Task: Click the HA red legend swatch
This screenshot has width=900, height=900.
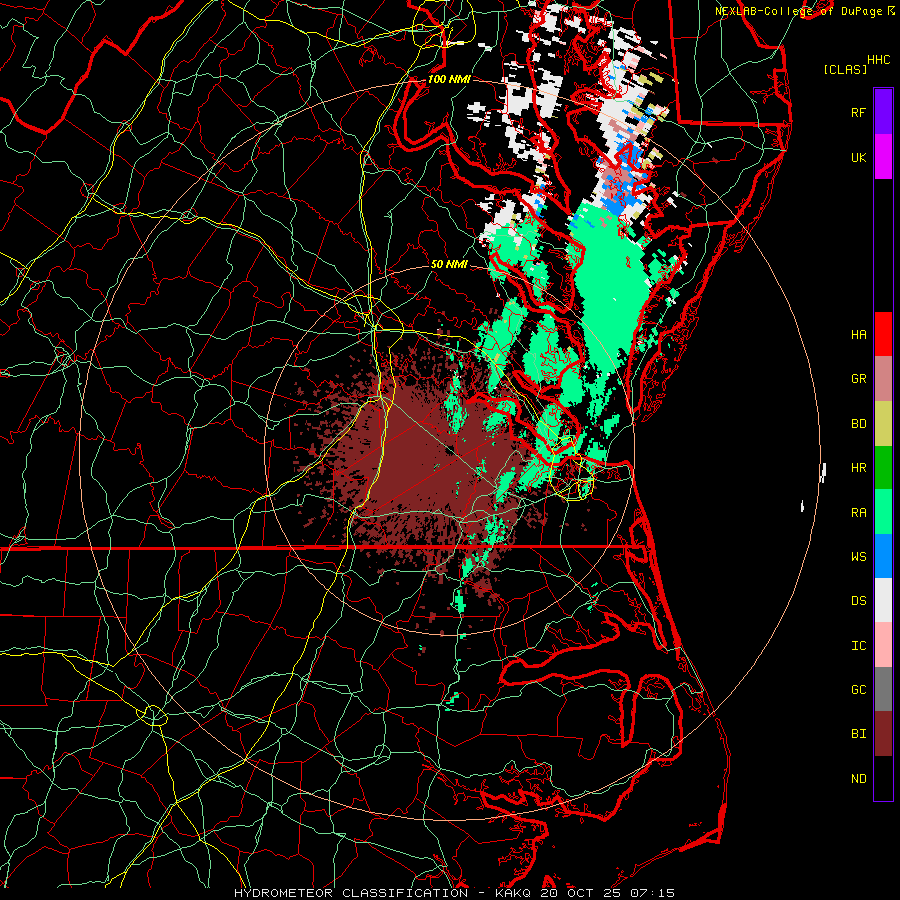Action: pos(883,334)
